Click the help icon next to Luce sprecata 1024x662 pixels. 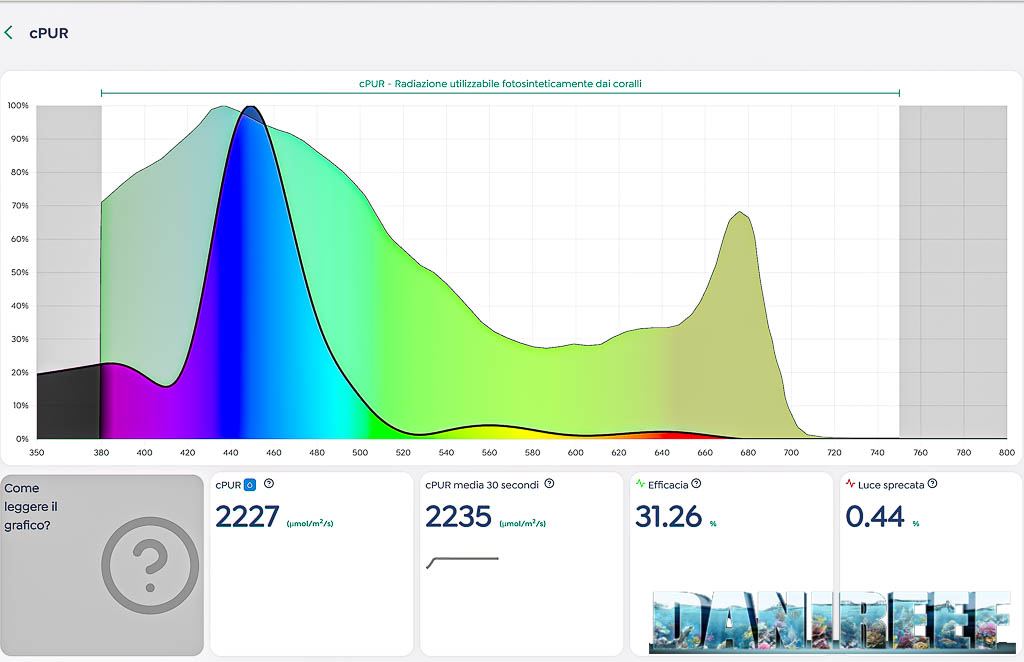(932, 484)
